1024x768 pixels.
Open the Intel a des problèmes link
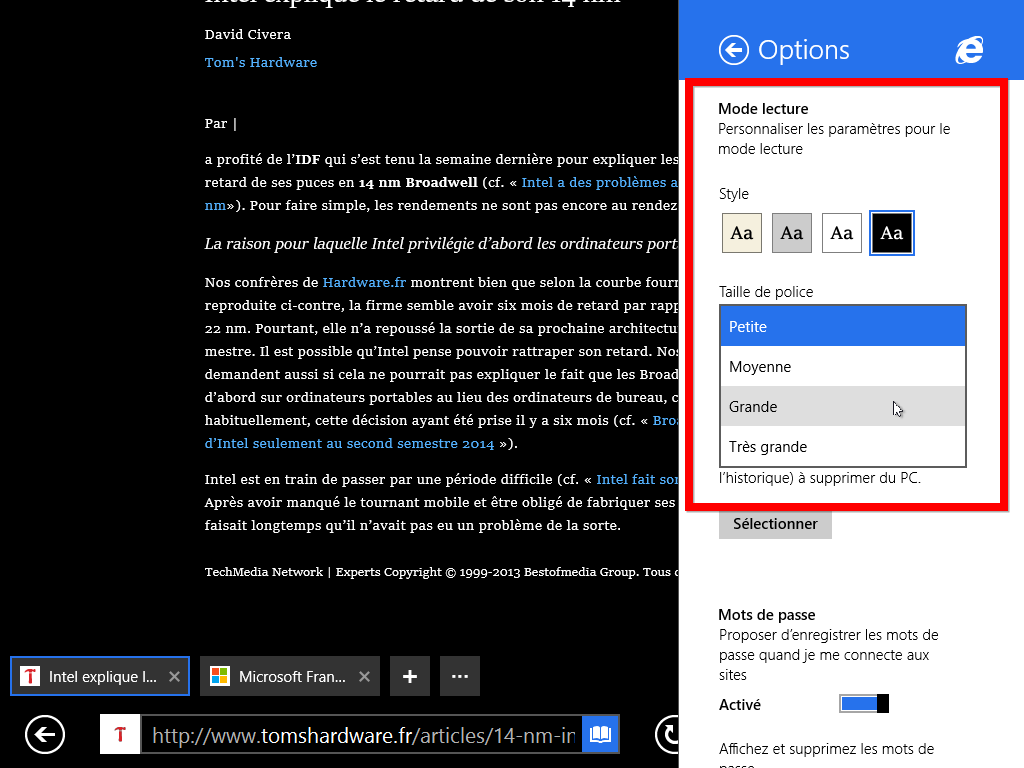point(599,182)
